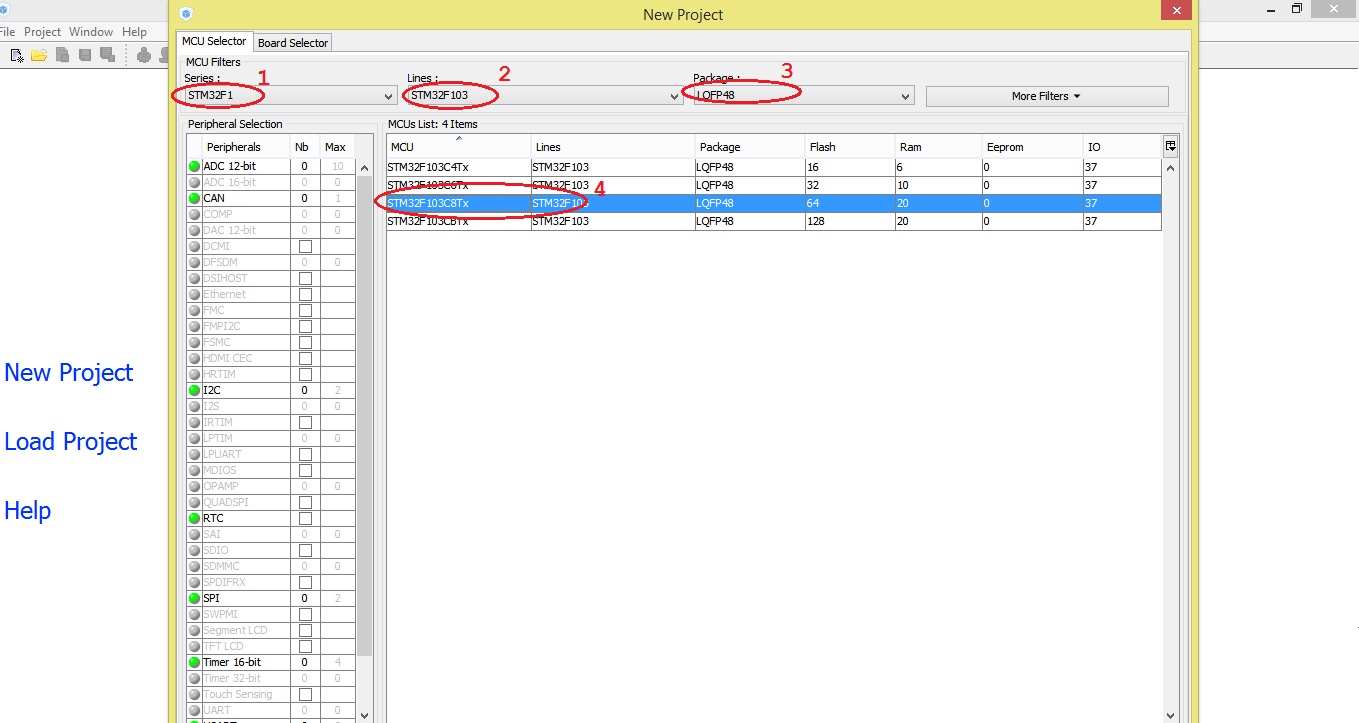Click the Flash value 128 cell

point(850,221)
